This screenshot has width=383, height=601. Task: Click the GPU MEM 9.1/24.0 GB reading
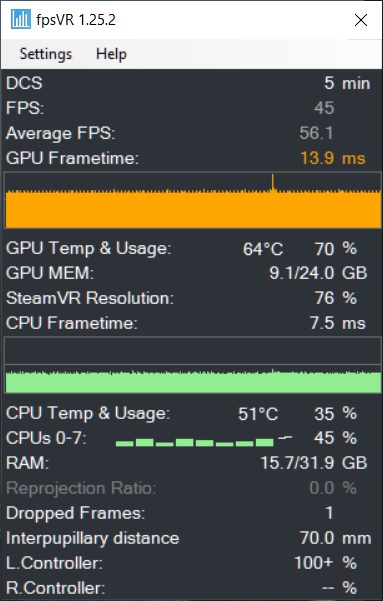pyautogui.click(x=318, y=273)
